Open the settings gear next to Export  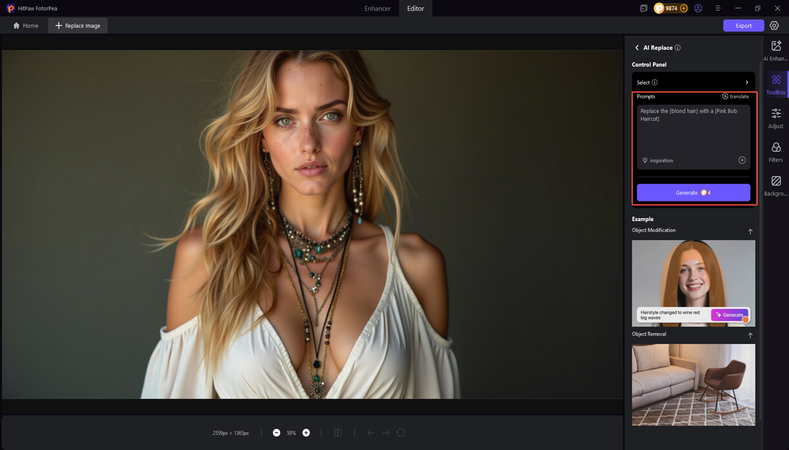pyautogui.click(x=774, y=26)
